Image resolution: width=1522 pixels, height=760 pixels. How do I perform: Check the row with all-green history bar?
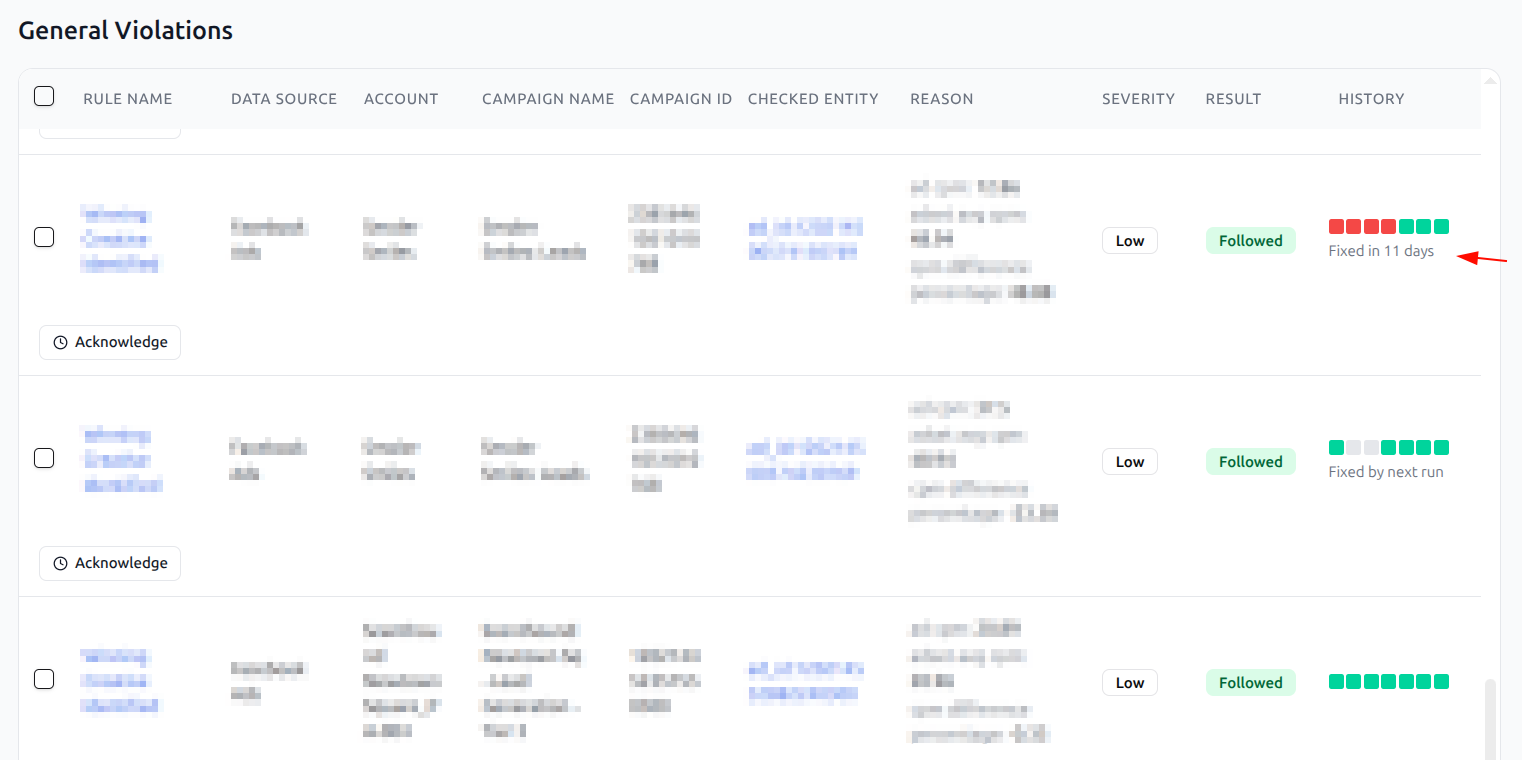pyautogui.click(x=44, y=679)
